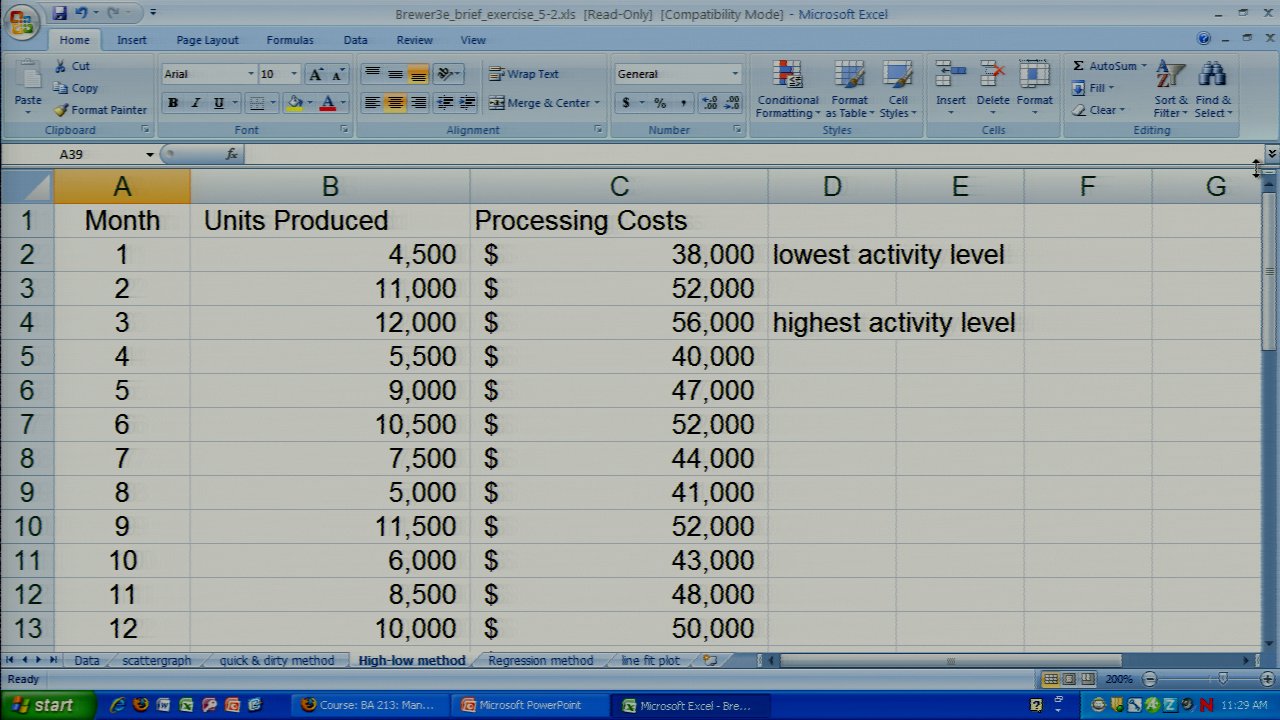The width and height of the screenshot is (1280, 720).
Task: Click inside the formula bar
Action: (700, 155)
